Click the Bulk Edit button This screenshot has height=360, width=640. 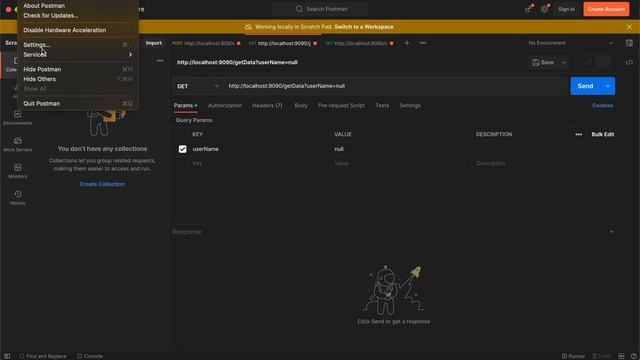[x=602, y=134]
